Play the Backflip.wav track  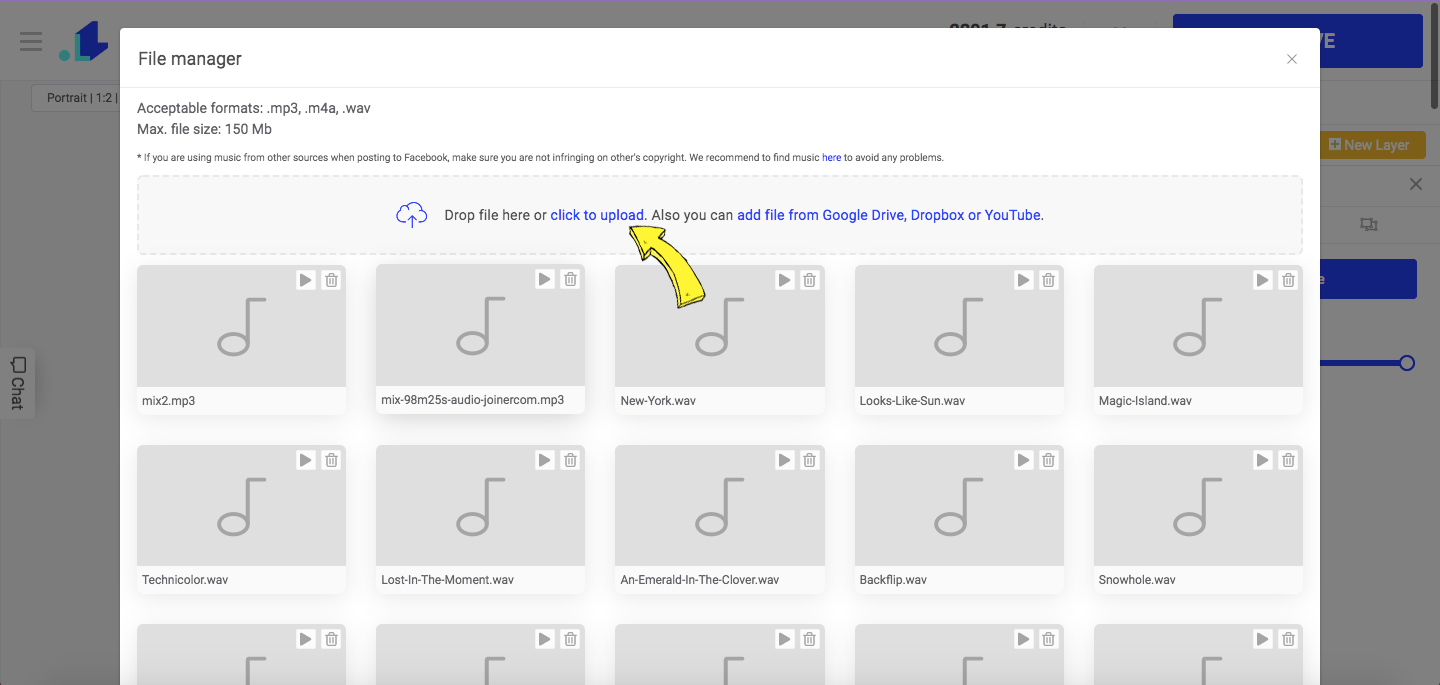(1023, 460)
